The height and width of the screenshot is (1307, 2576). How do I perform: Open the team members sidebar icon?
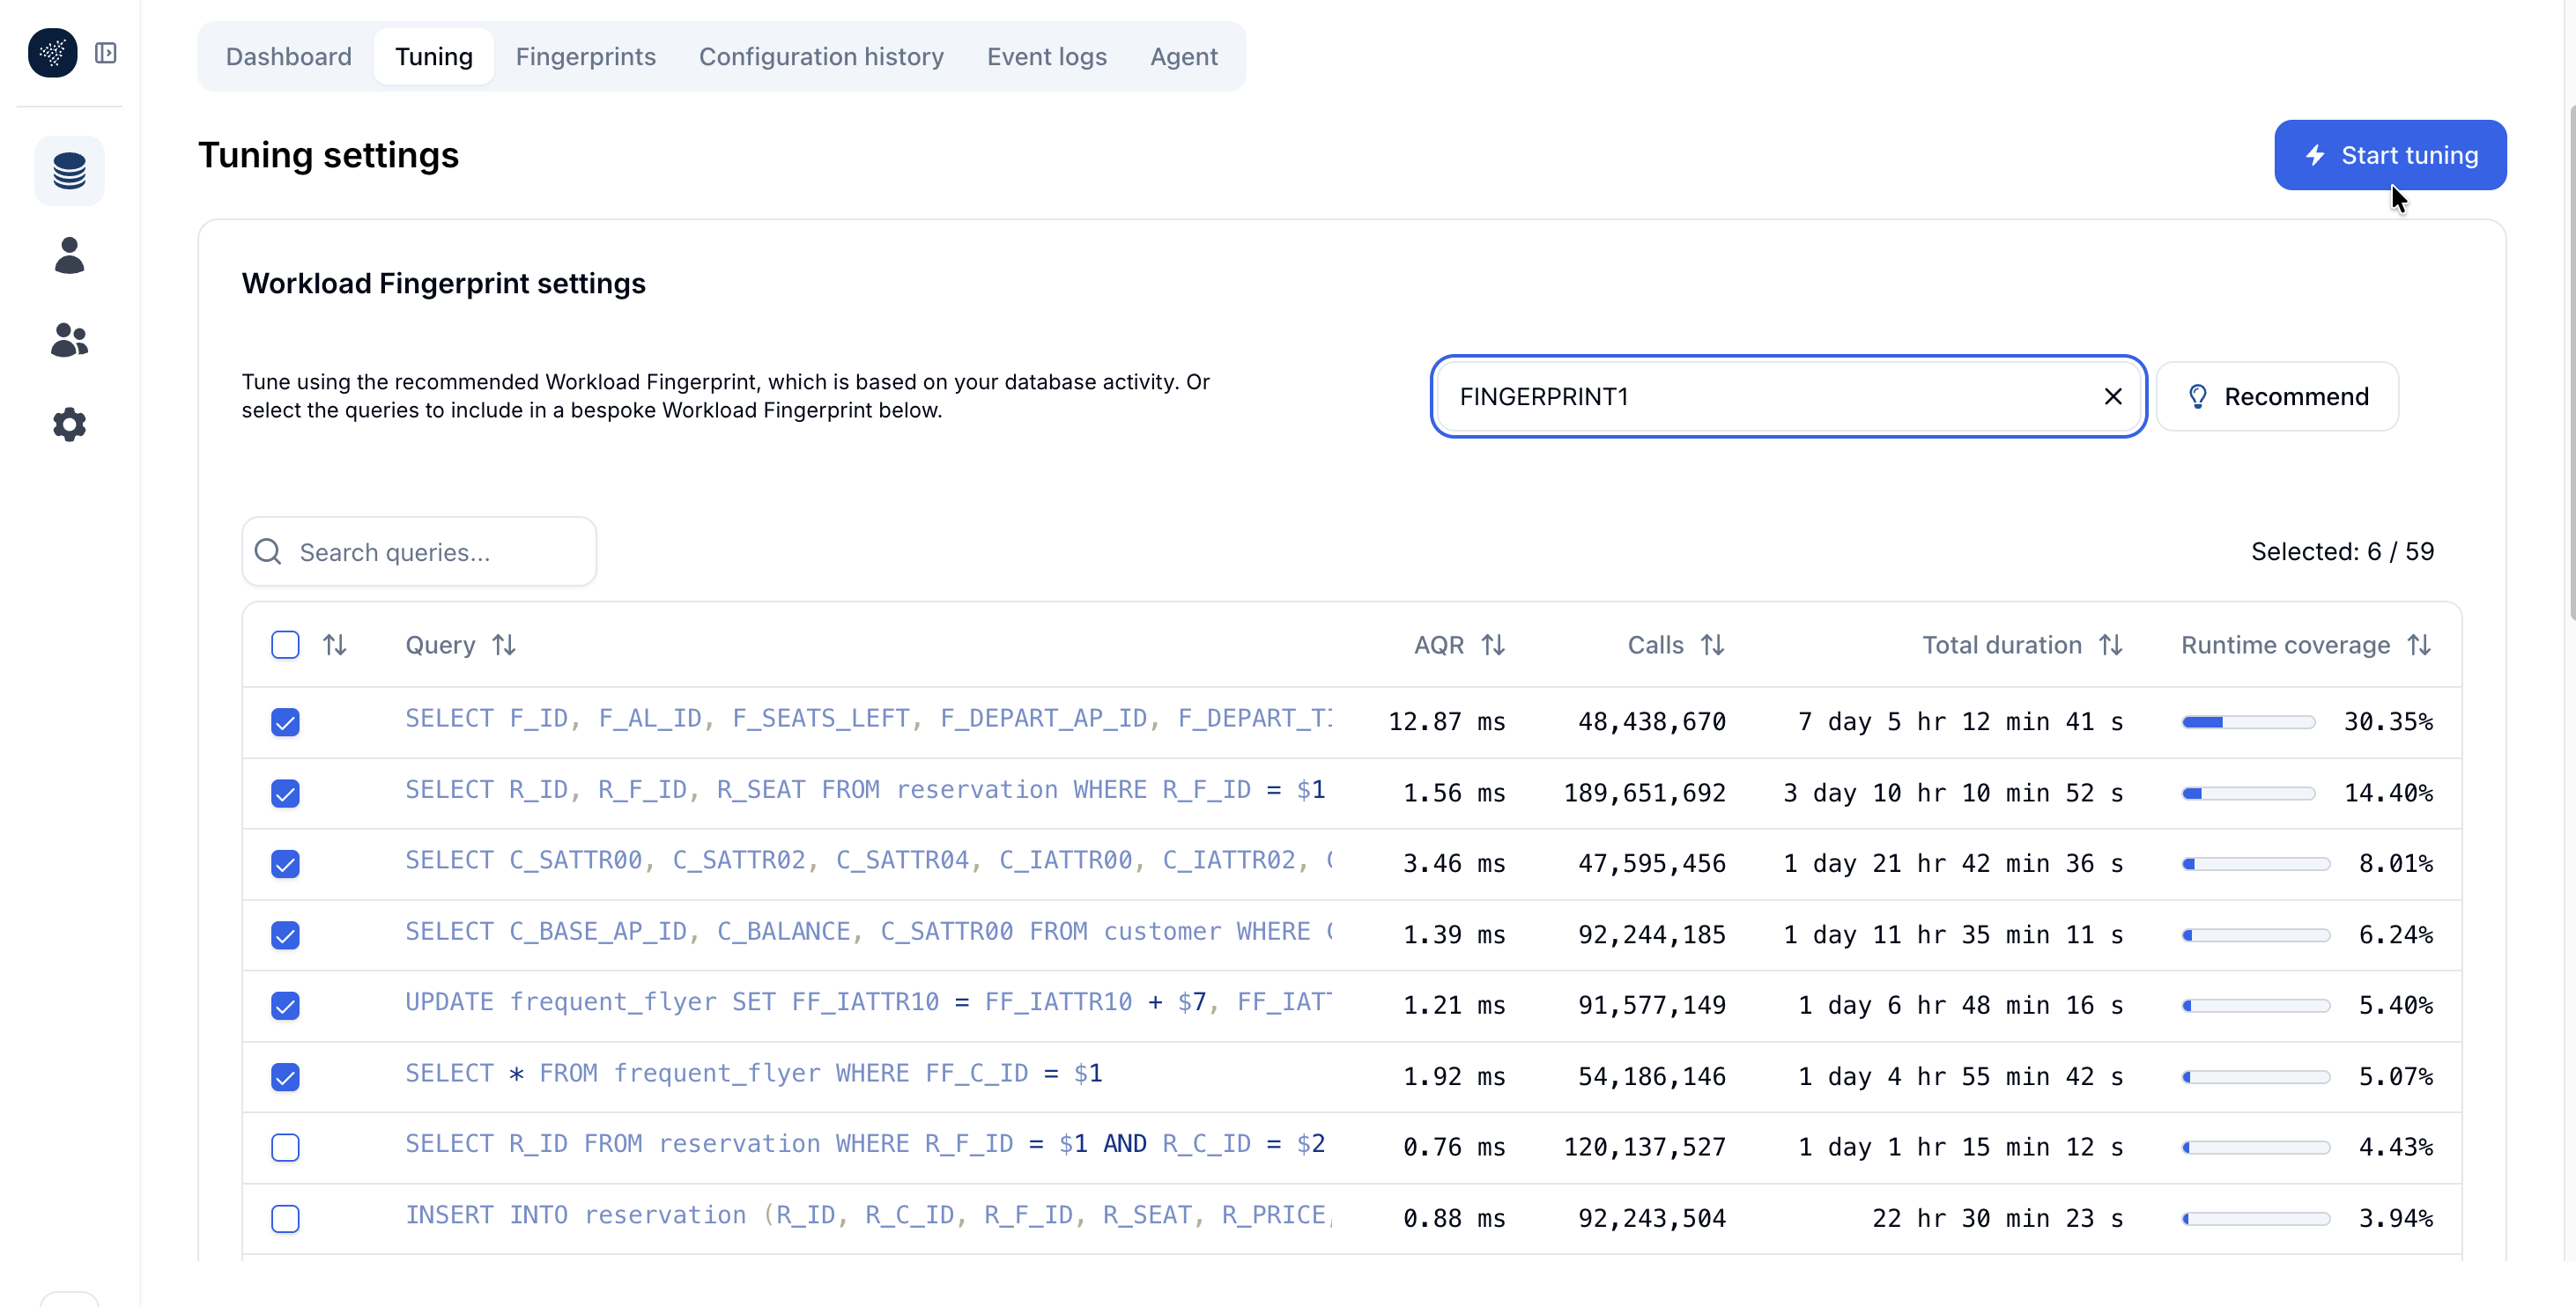coord(69,340)
